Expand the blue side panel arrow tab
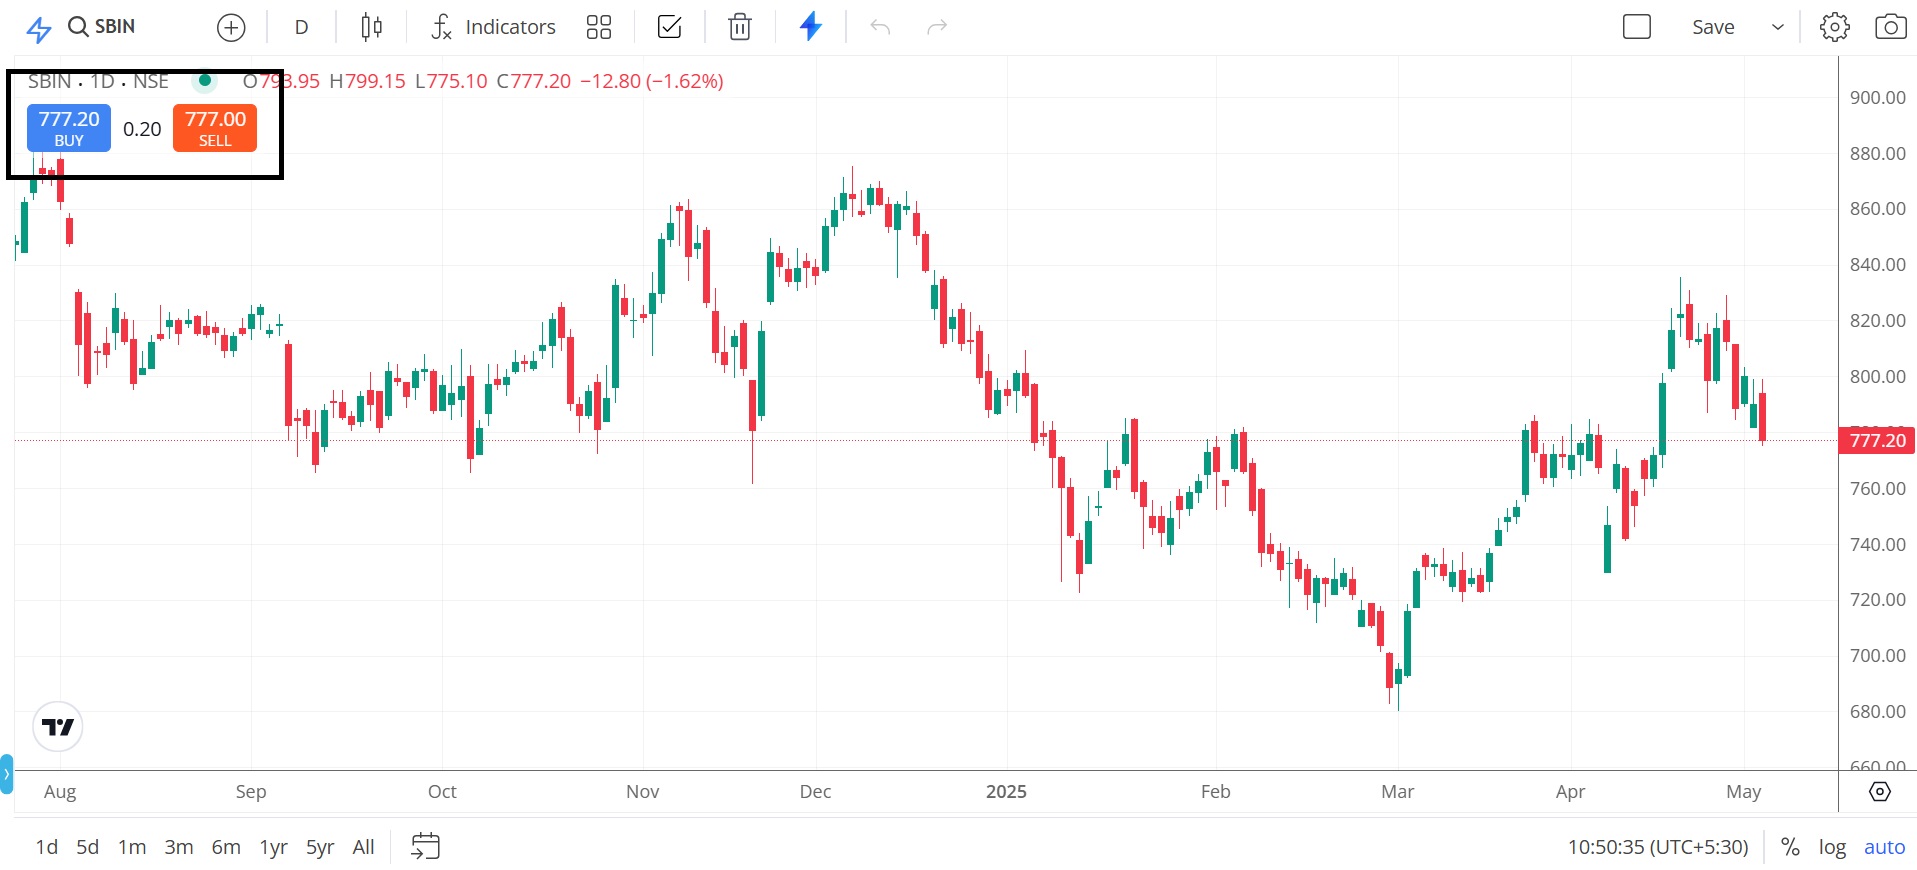Screen dimensions: 1917x870 6,774
